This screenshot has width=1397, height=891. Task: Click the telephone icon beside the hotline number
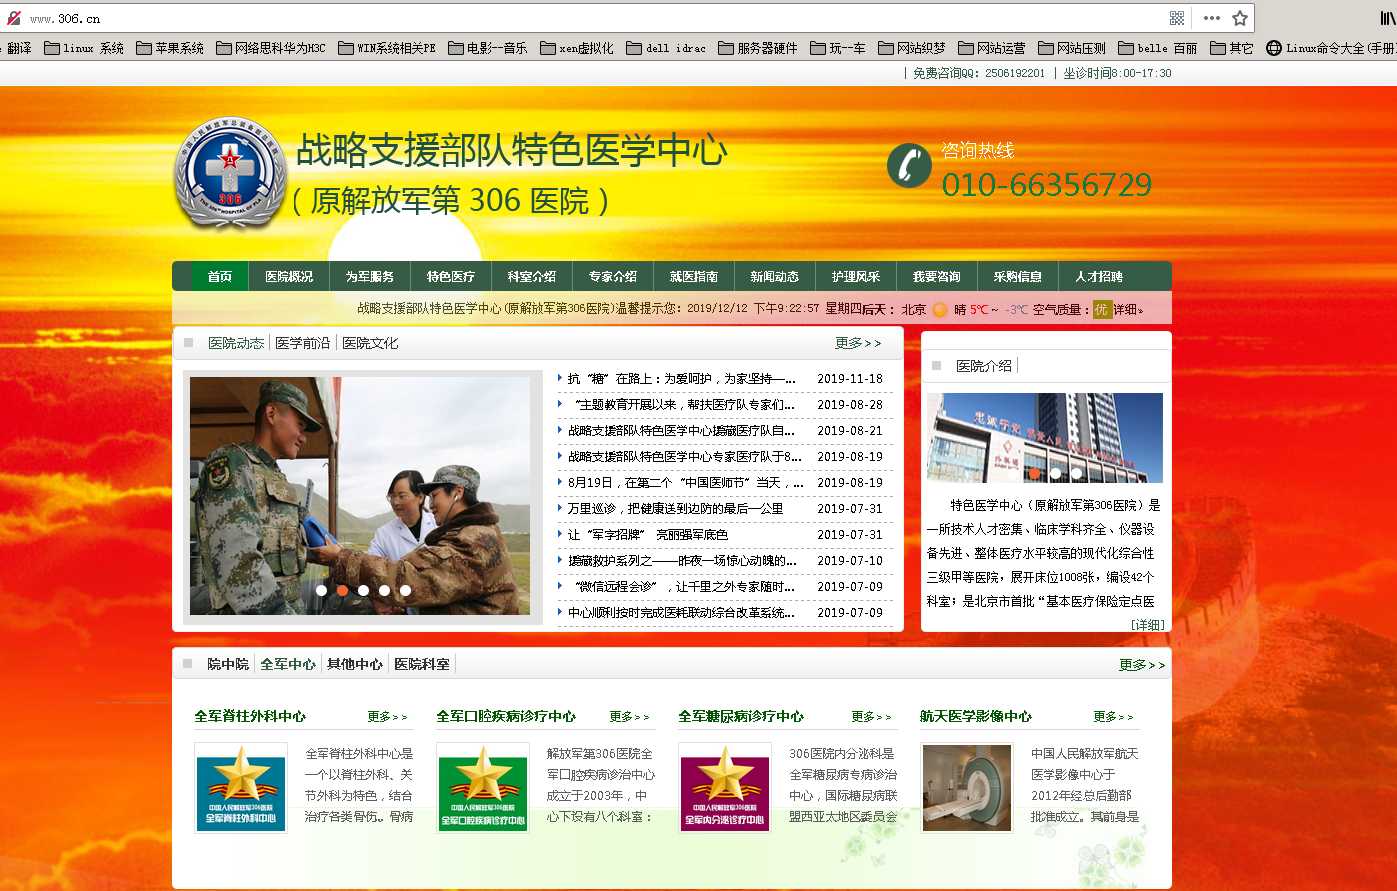pyautogui.click(x=908, y=165)
